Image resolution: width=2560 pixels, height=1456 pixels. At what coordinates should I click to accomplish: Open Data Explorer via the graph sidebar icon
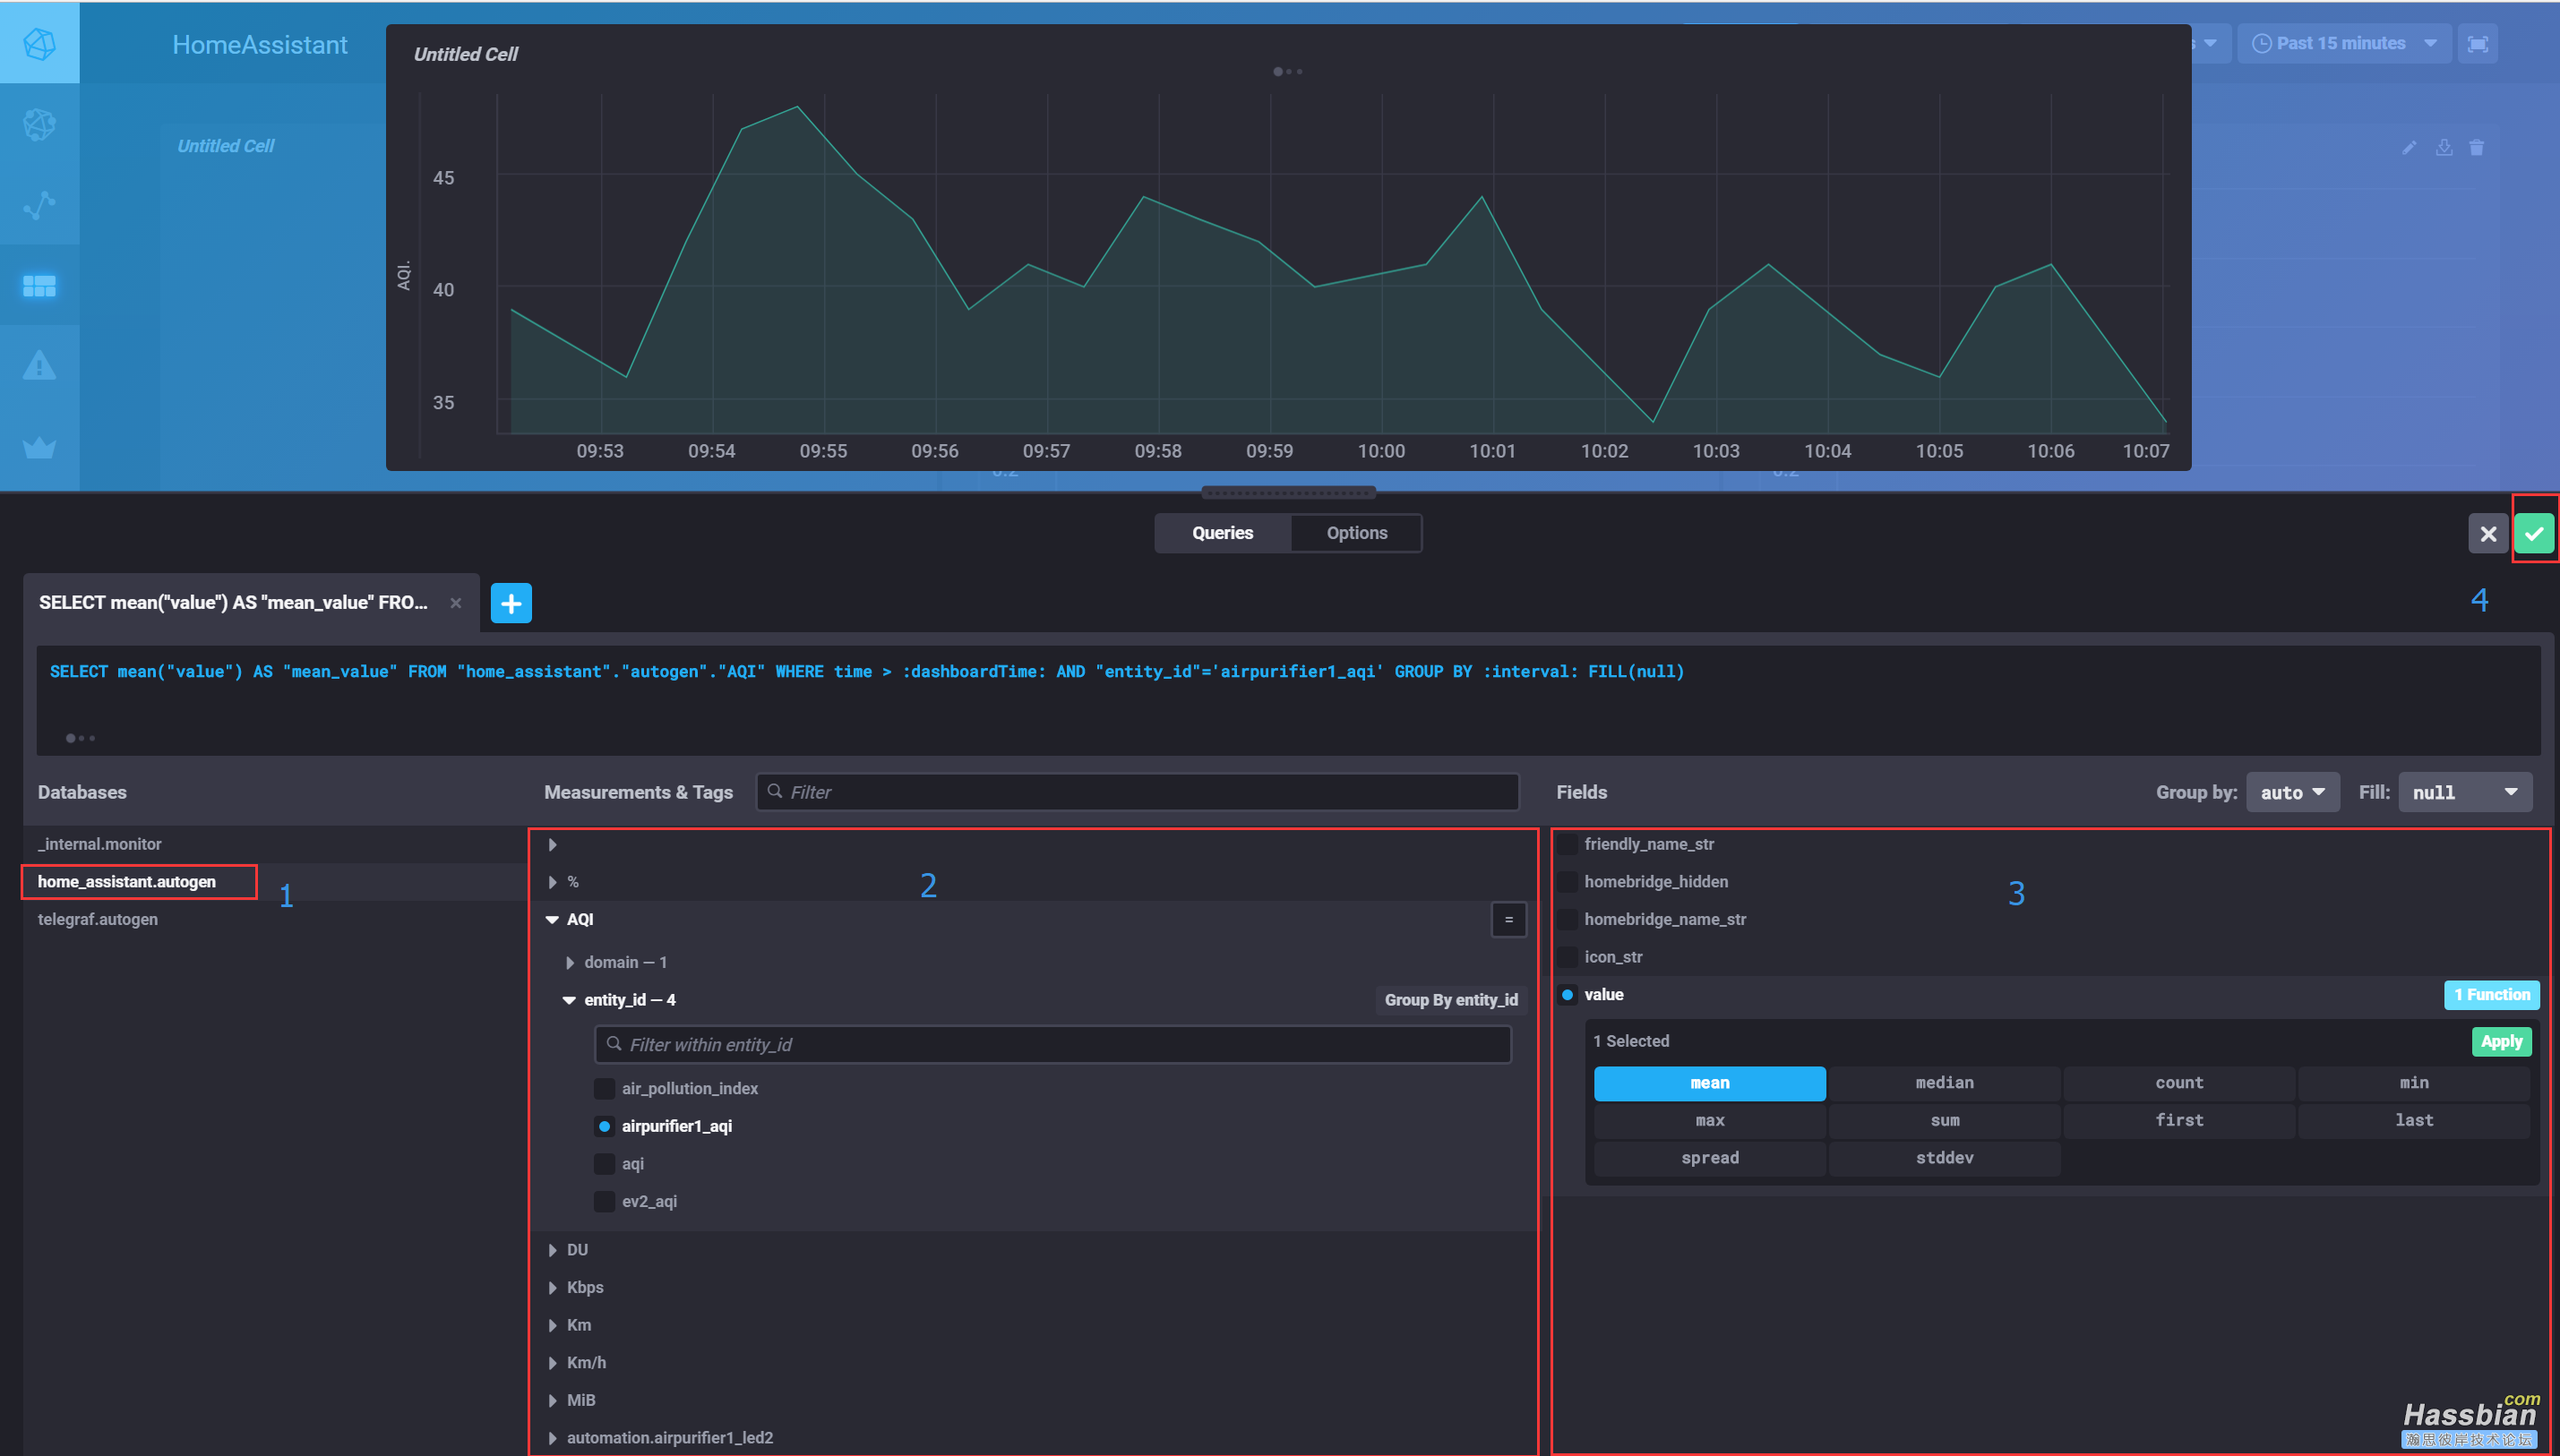(x=39, y=205)
